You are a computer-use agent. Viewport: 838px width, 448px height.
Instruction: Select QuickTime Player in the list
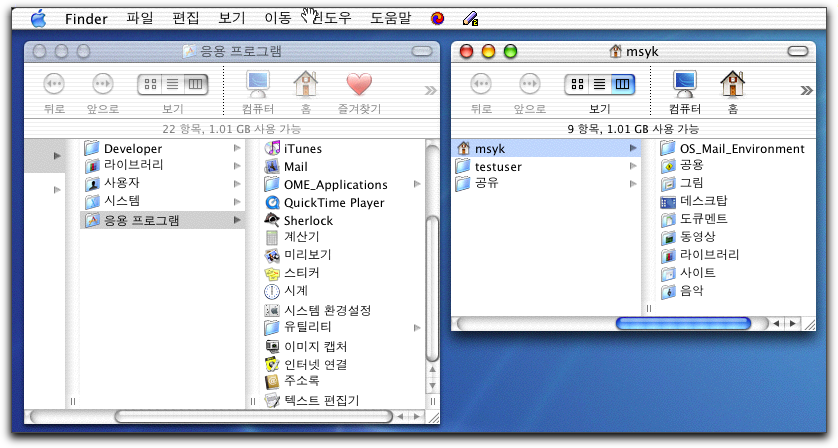333,203
